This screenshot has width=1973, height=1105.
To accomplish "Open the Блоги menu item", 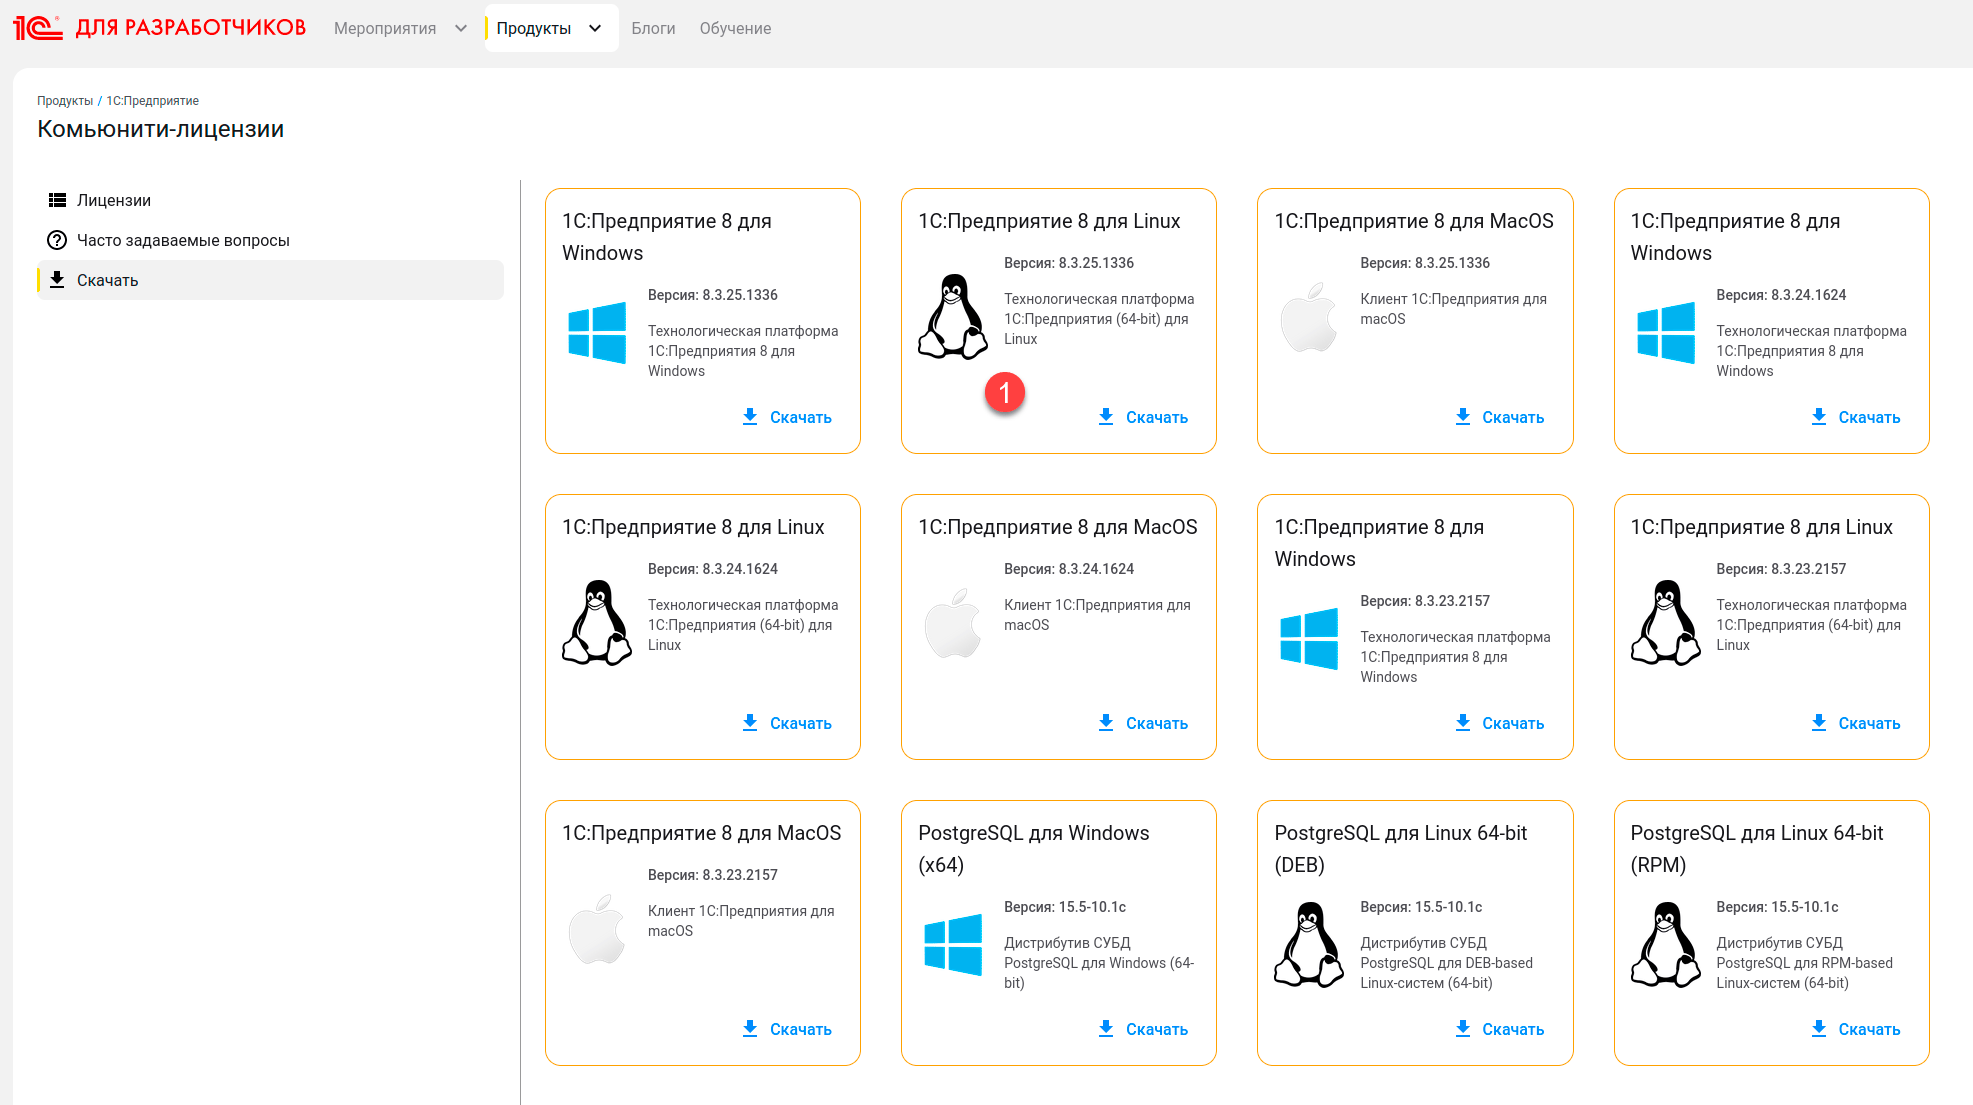I will click(653, 28).
